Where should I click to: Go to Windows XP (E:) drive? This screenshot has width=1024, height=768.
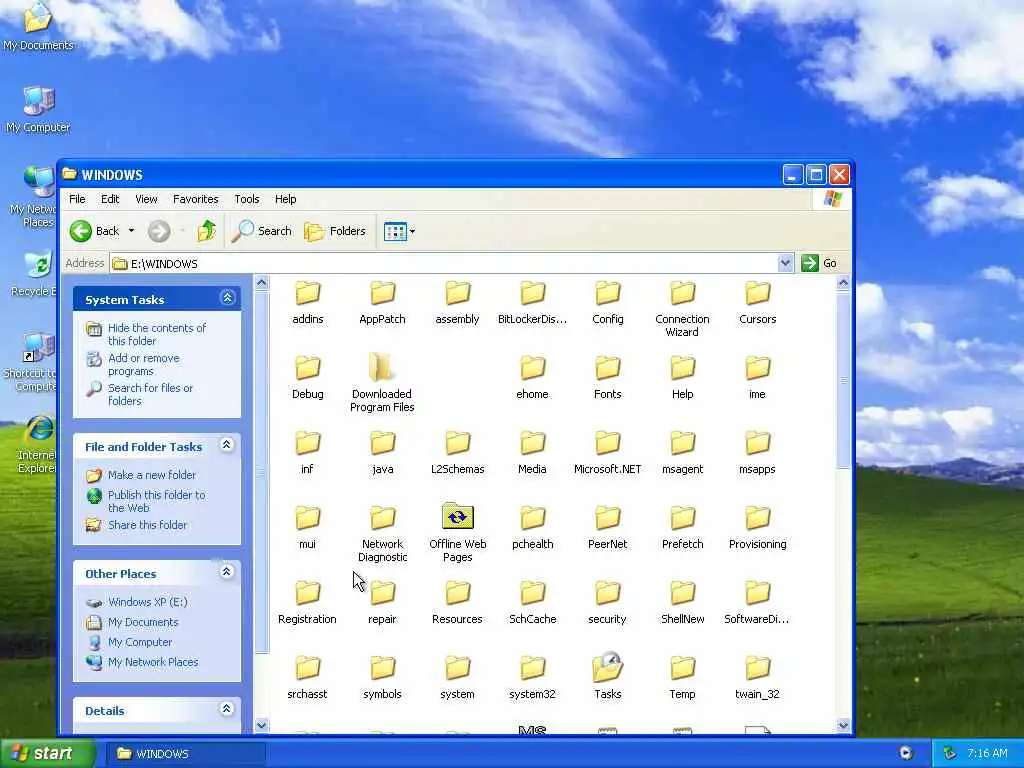click(148, 602)
